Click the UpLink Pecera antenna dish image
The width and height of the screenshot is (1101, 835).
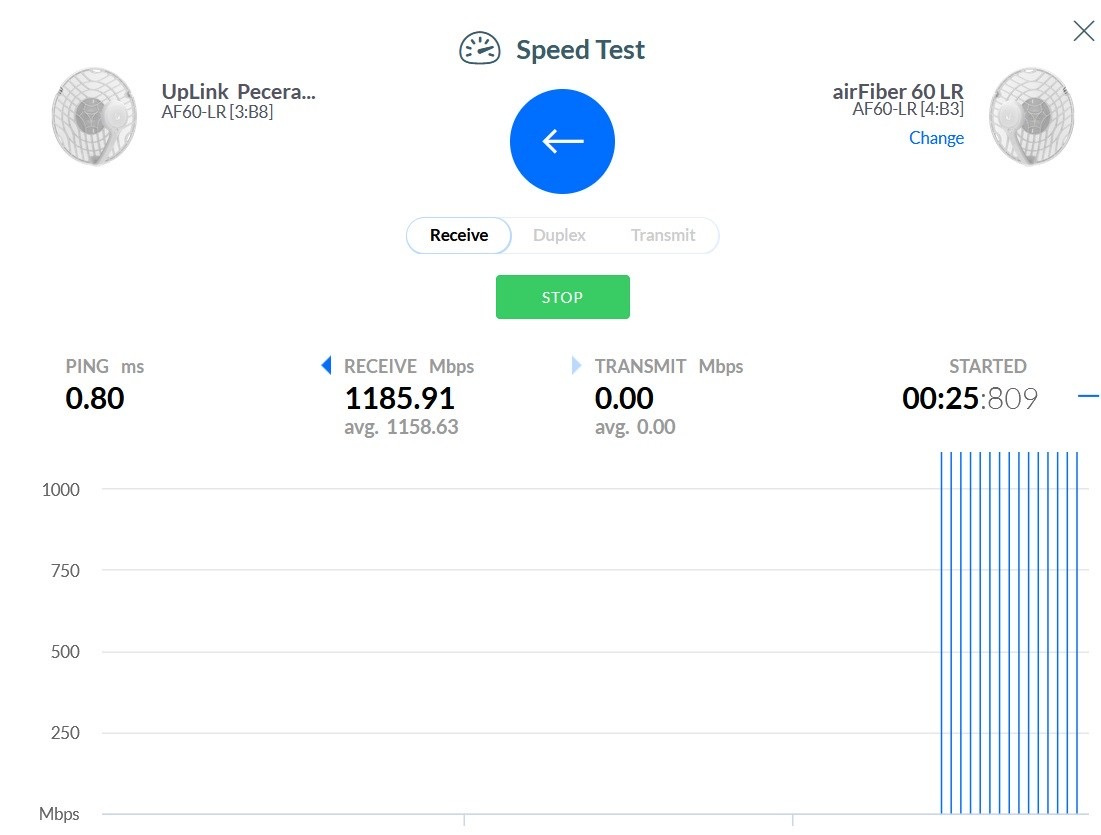click(x=93, y=115)
